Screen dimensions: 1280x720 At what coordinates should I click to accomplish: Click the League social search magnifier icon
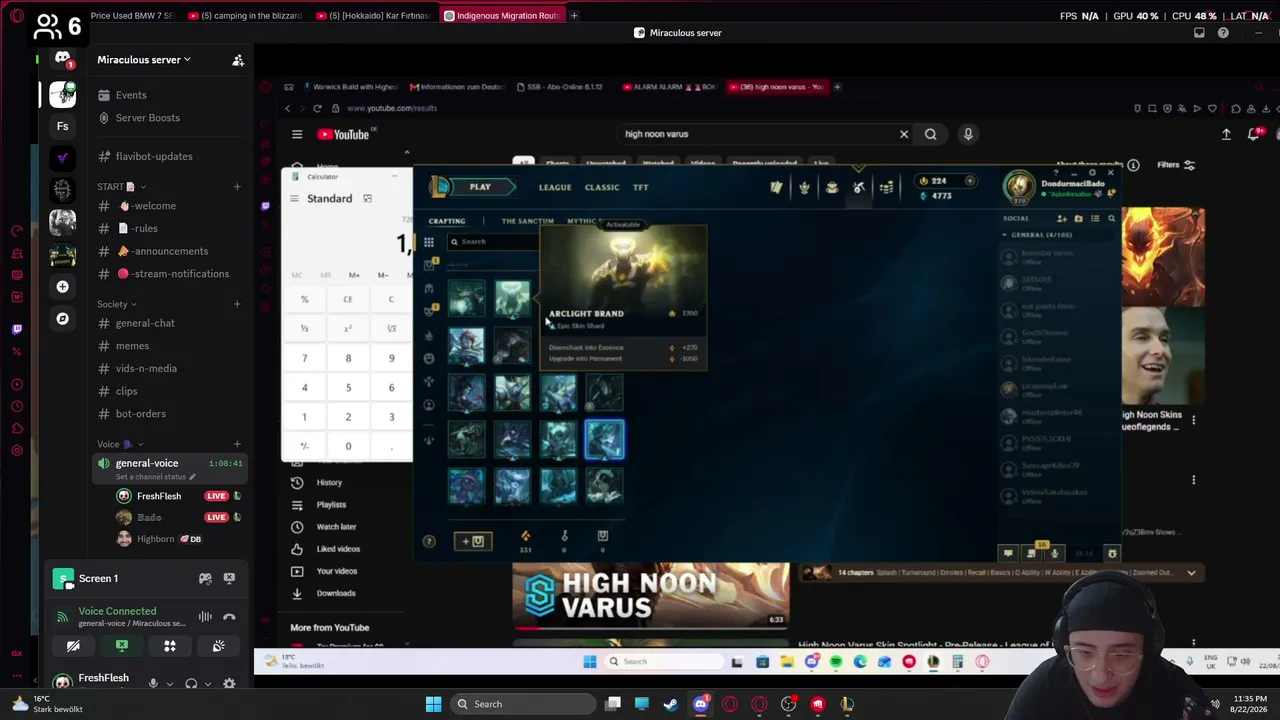coord(1111,218)
